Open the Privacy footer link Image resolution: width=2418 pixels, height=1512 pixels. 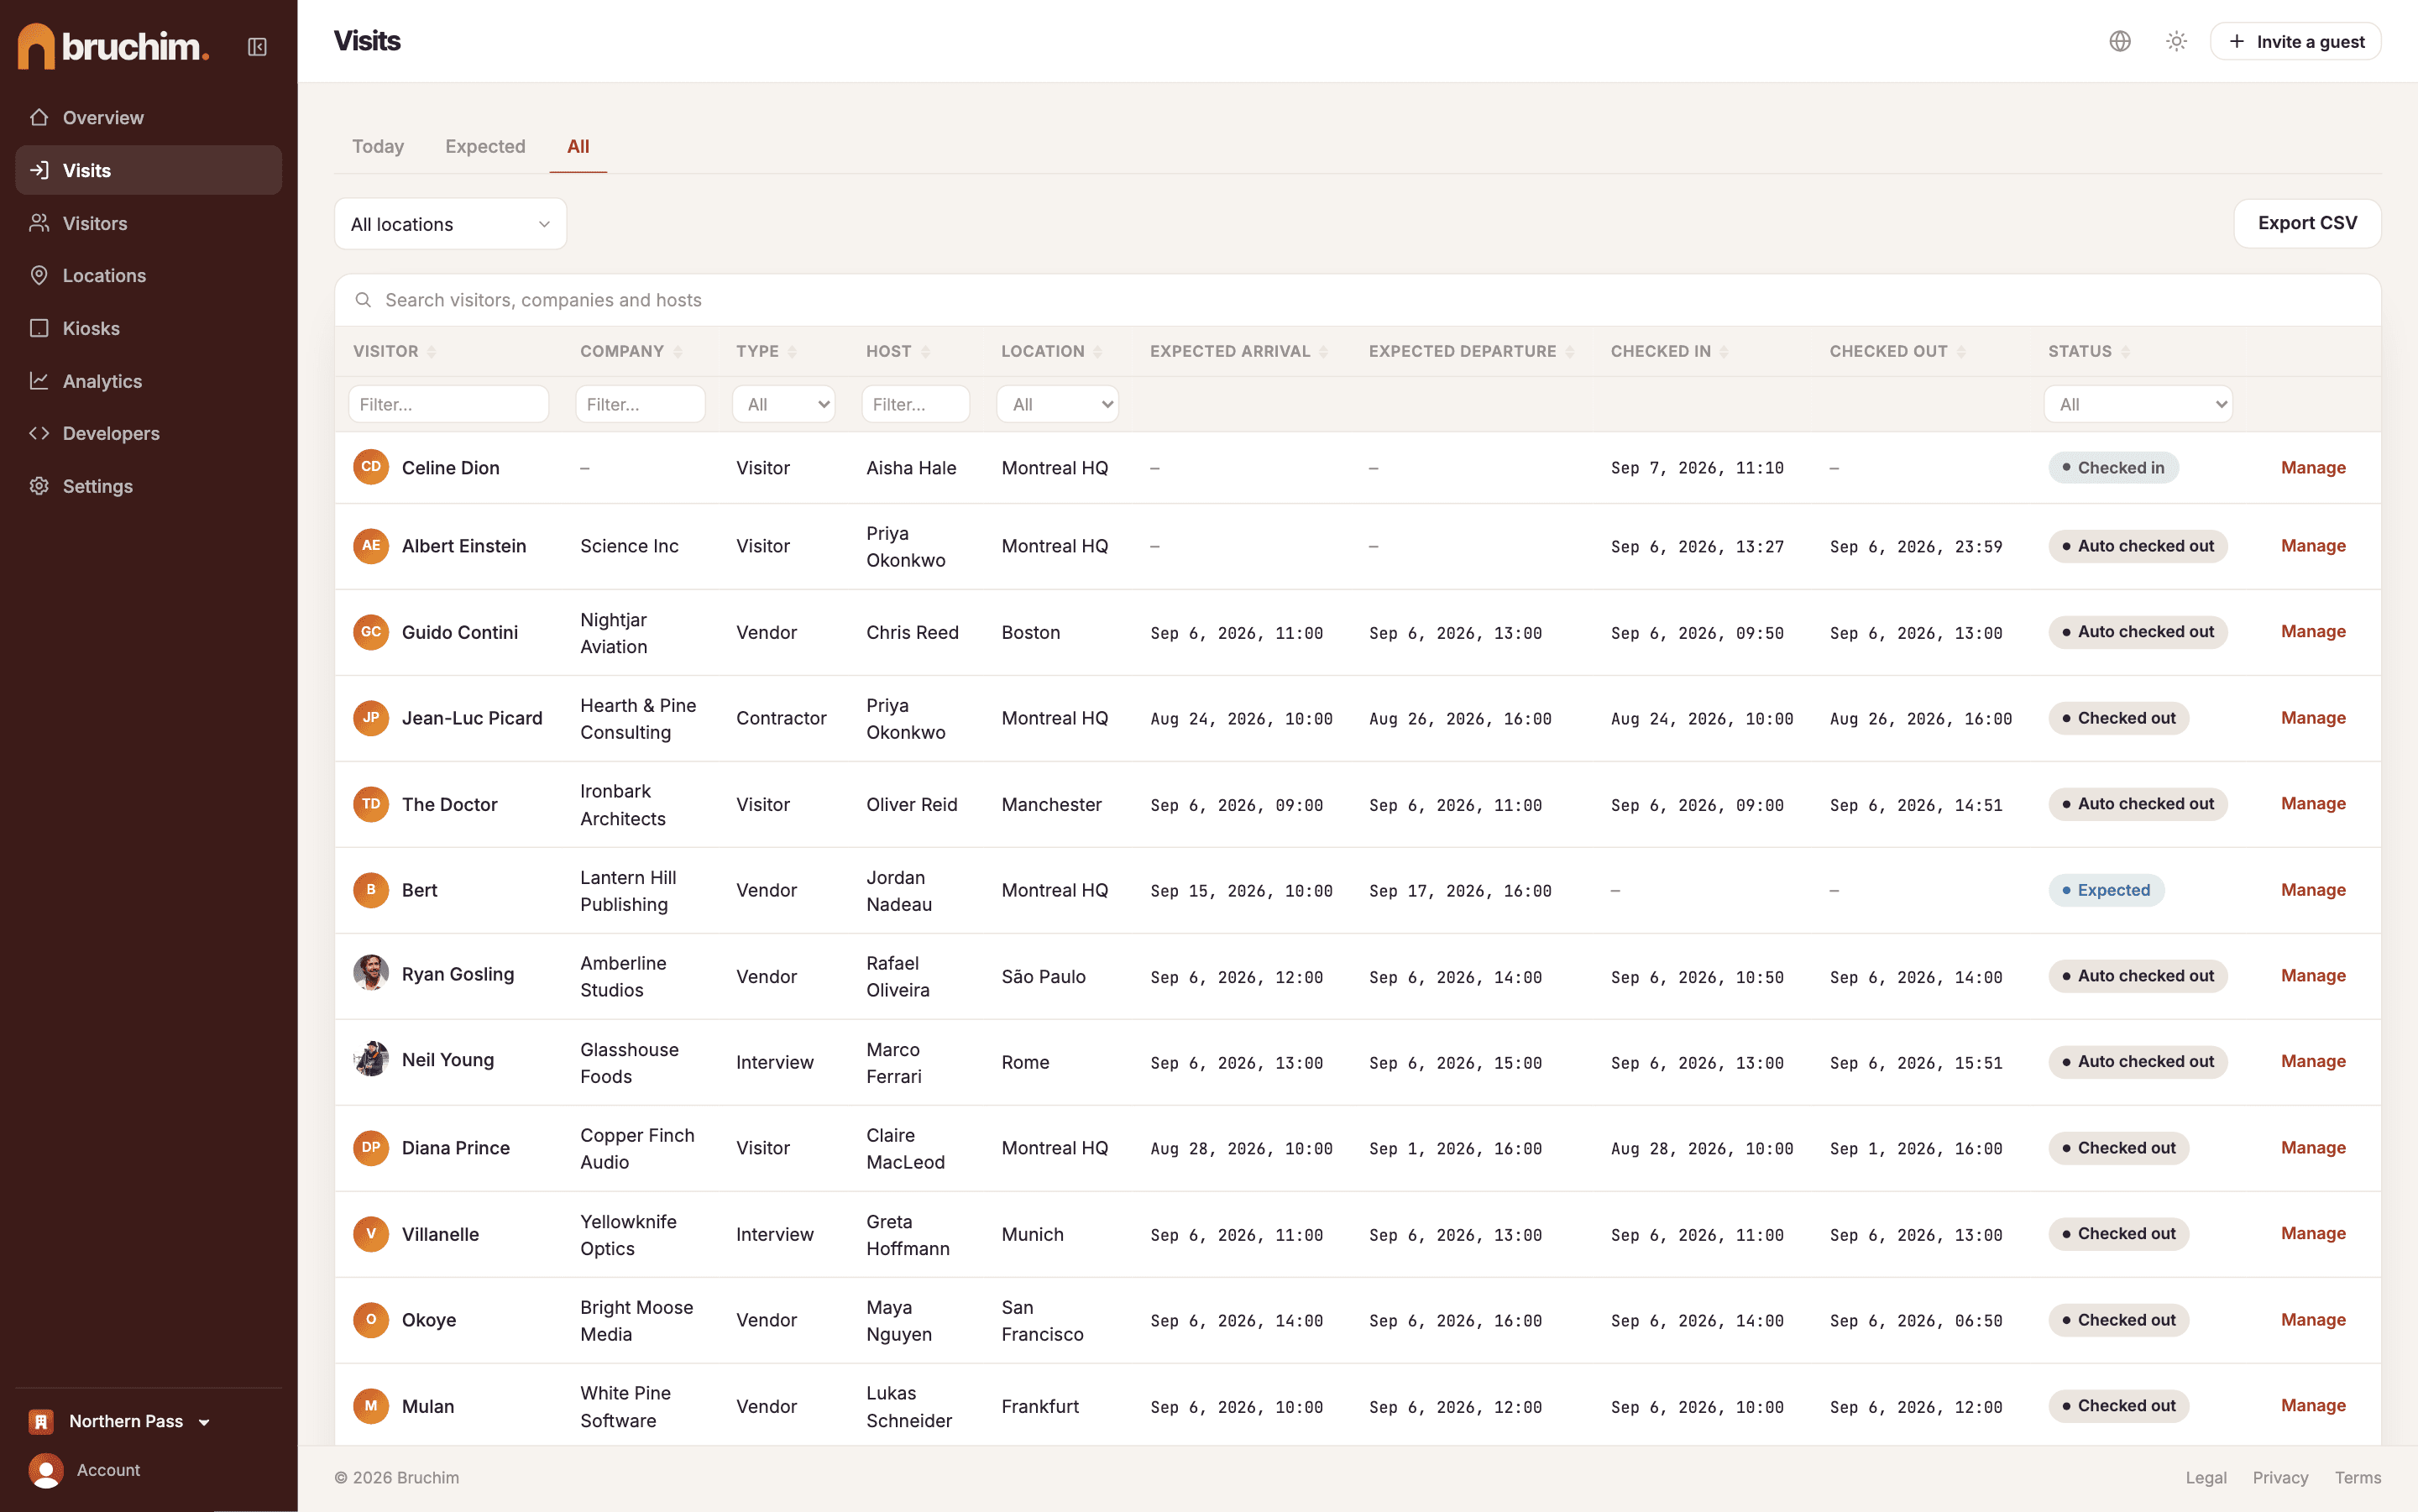pos(2280,1477)
